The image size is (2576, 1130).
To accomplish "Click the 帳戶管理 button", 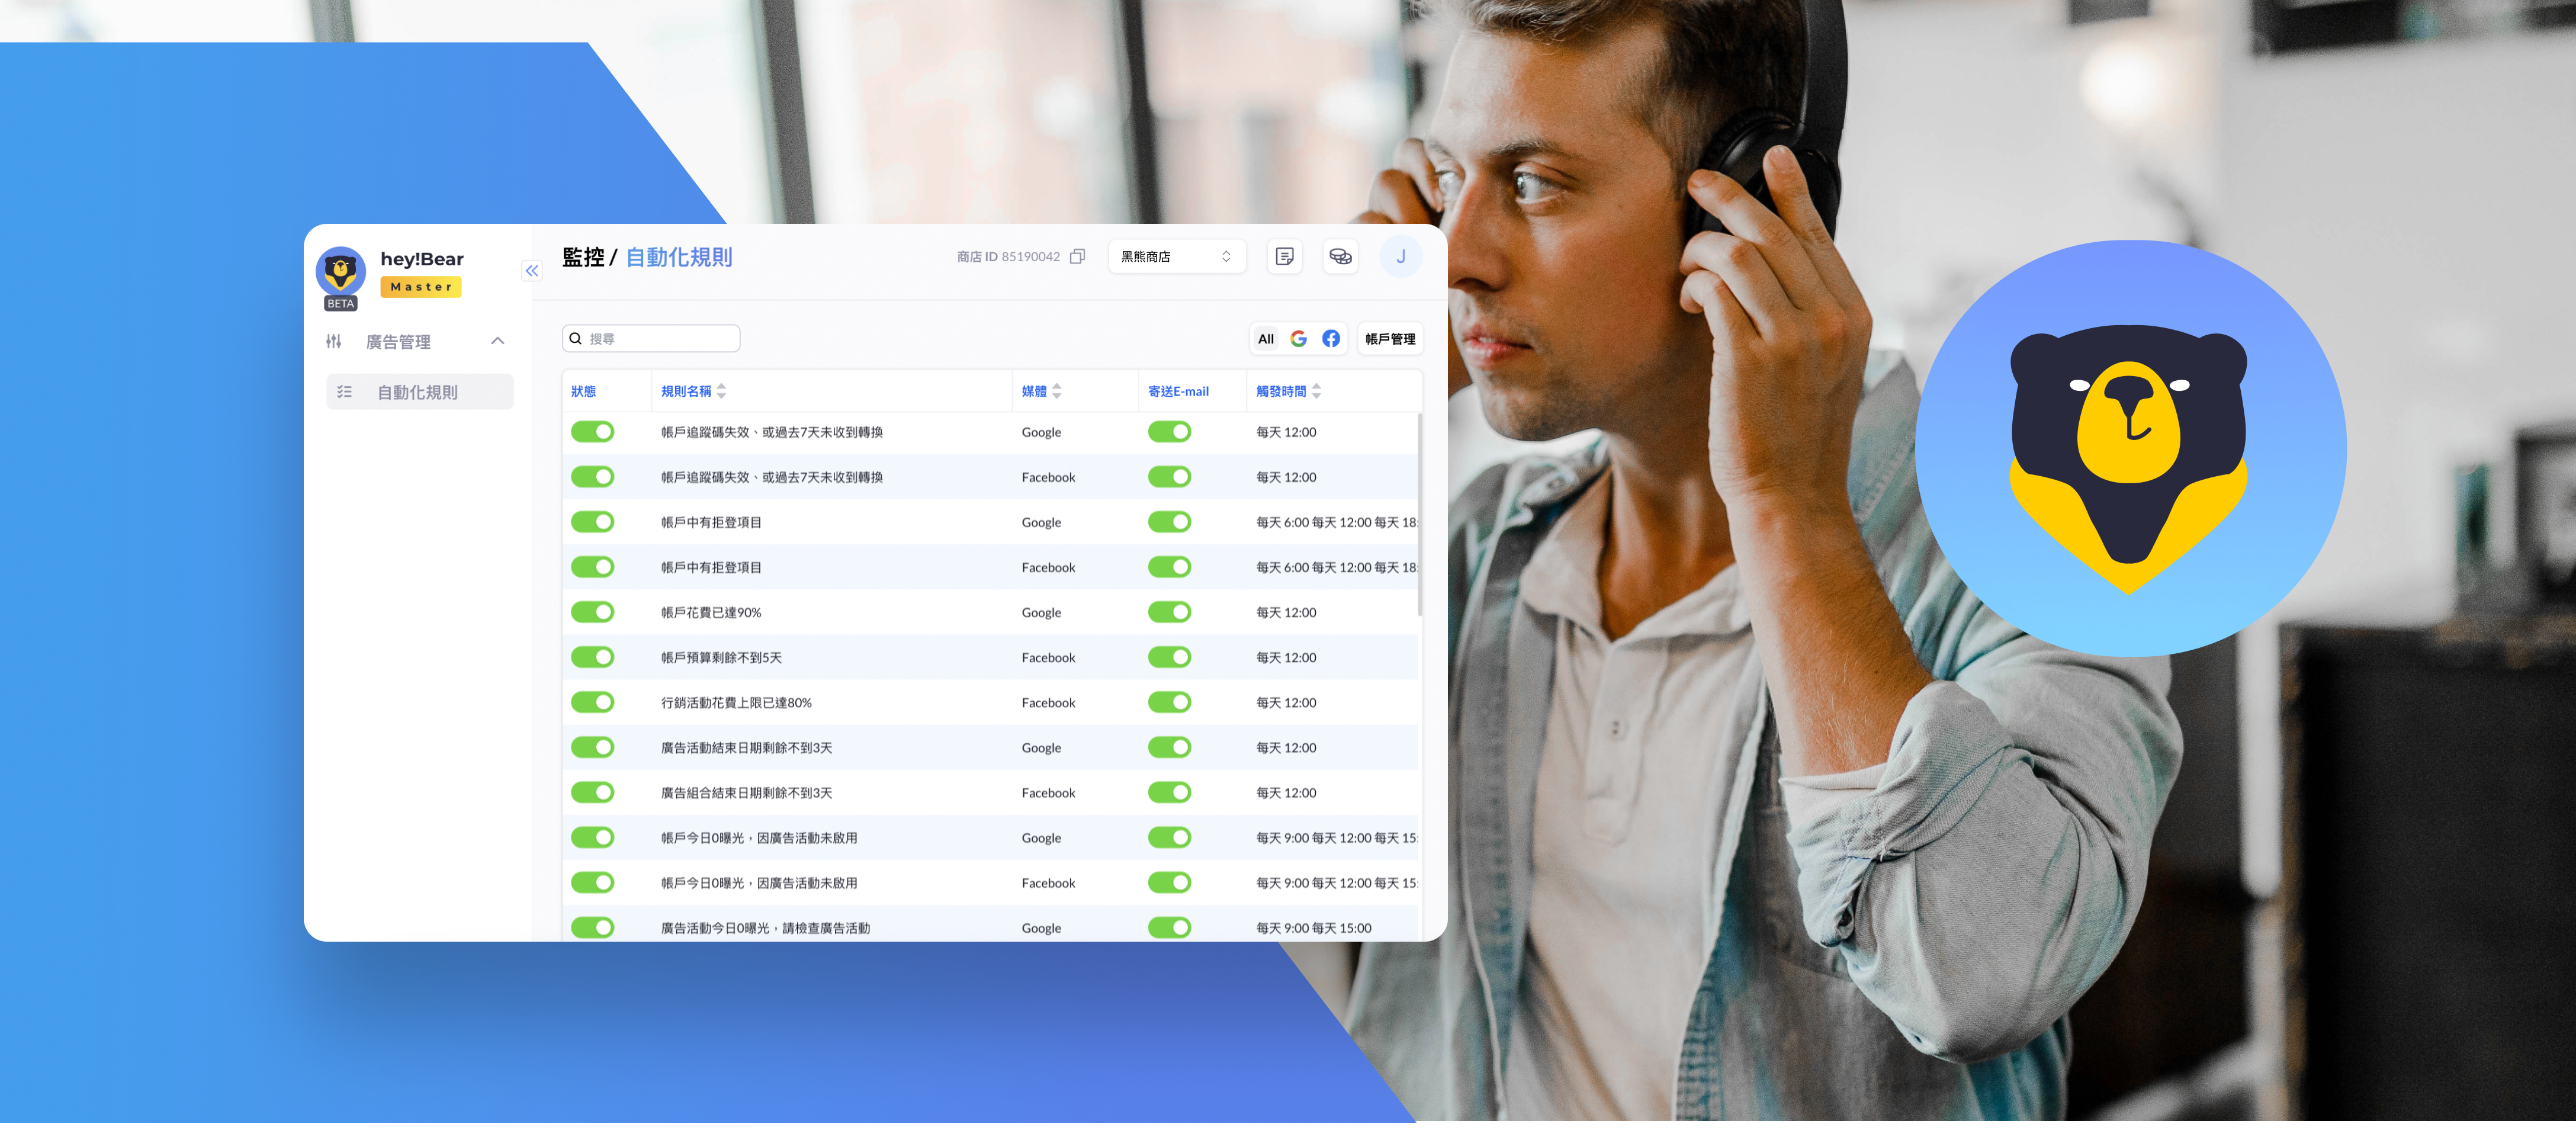I will click(x=1390, y=339).
